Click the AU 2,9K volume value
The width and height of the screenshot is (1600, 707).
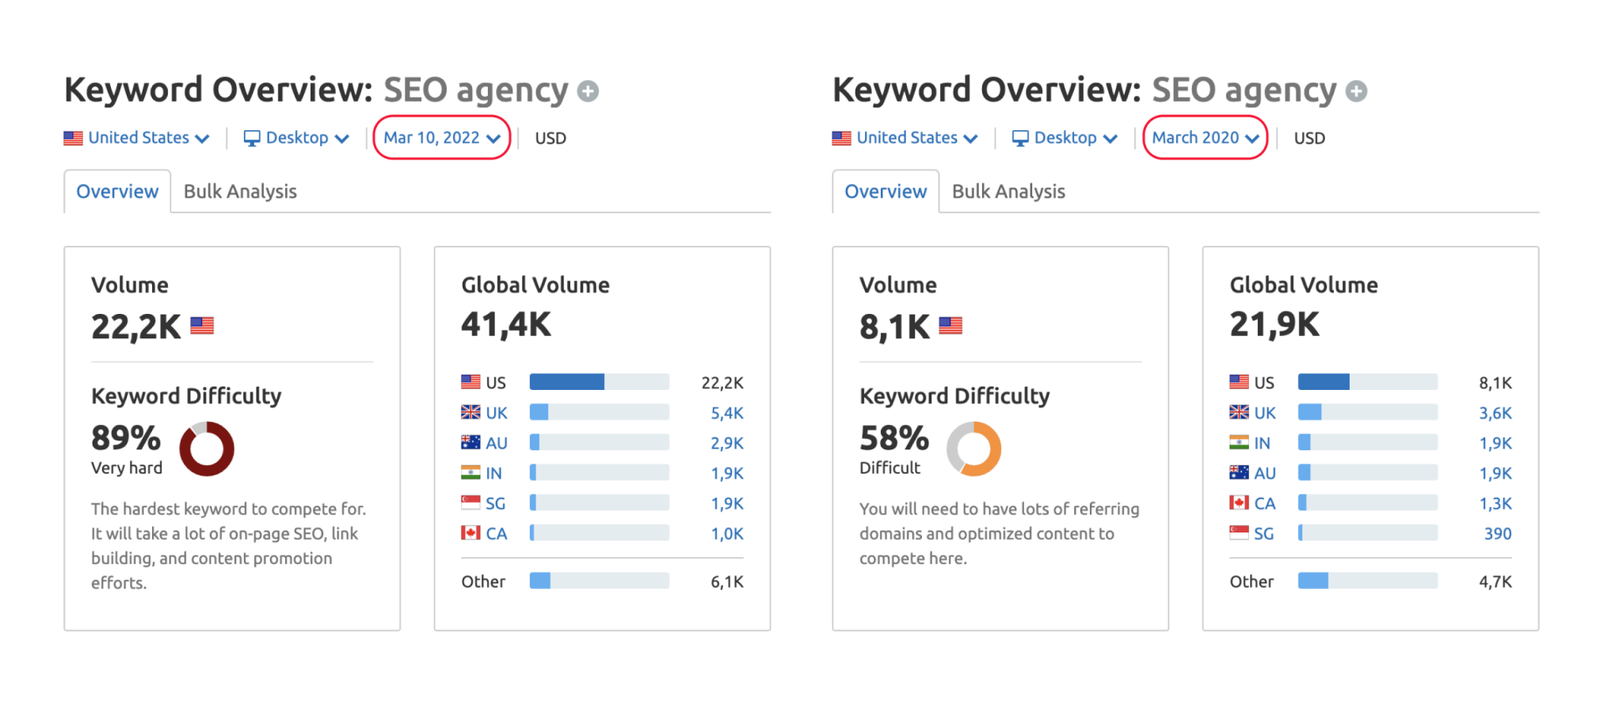point(727,443)
